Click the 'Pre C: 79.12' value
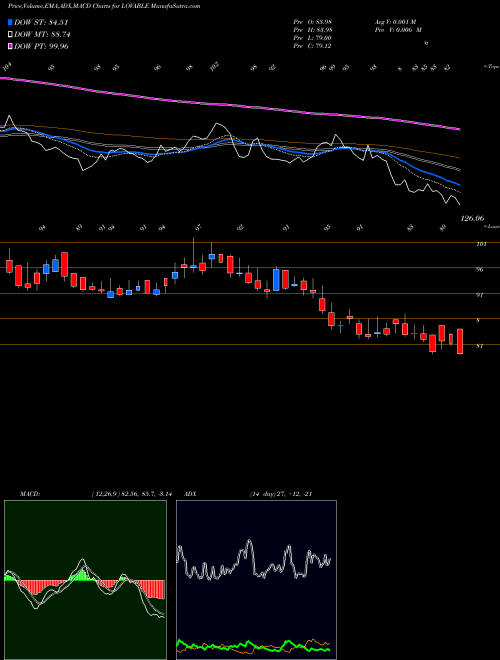500x660 pixels. click(x=312, y=46)
